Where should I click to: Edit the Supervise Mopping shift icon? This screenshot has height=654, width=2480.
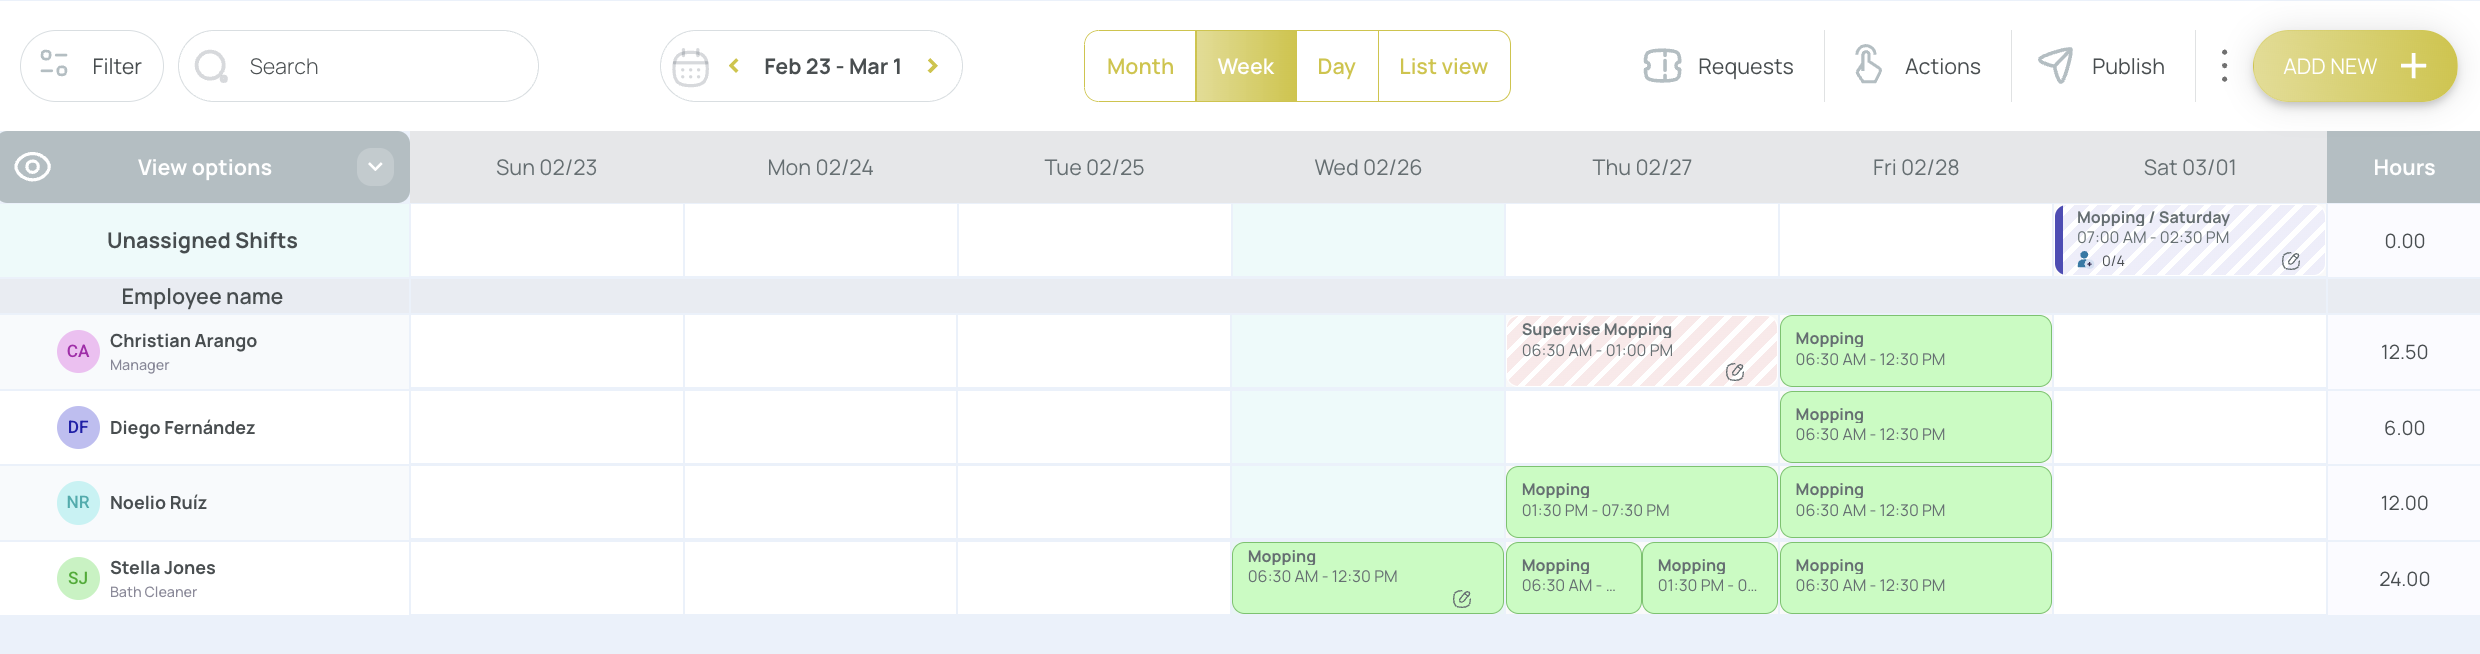[1735, 372]
